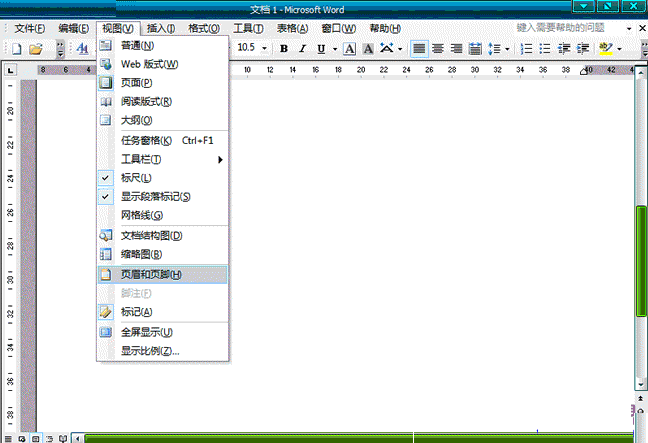Select align right button
The height and width of the screenshot is (443, 648).
point(456,49)
